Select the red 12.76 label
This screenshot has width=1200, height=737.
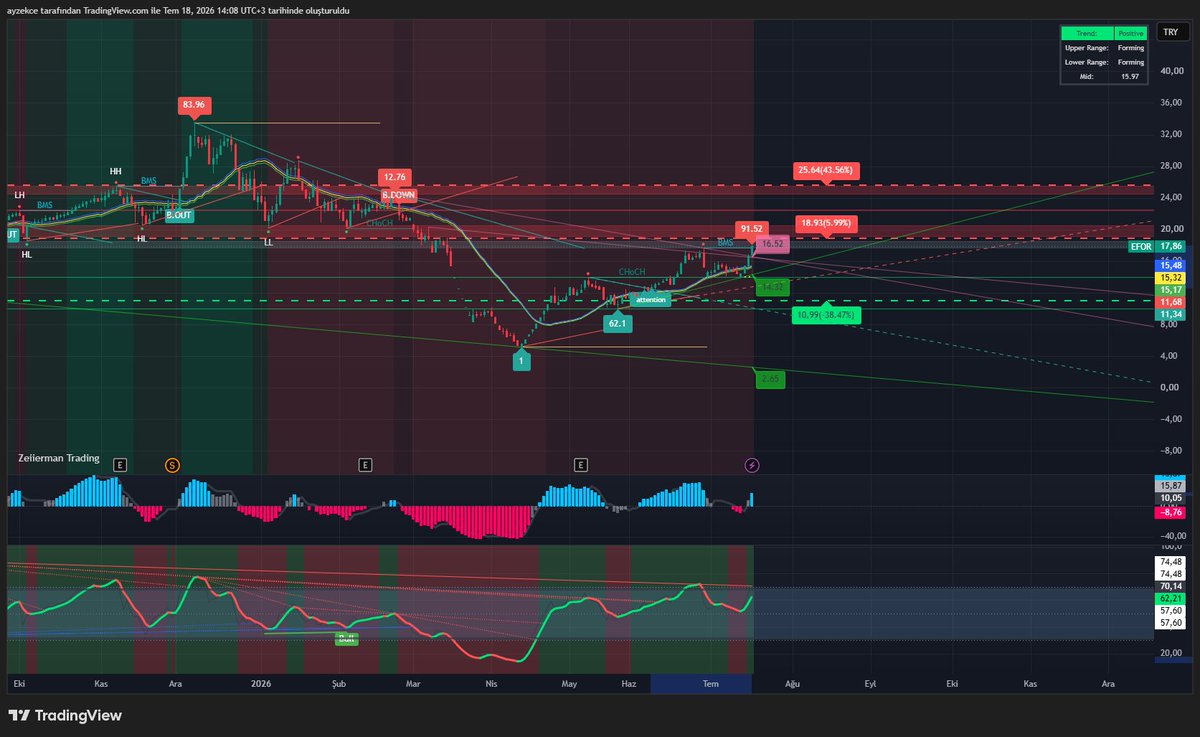click(x=395, y=177)
